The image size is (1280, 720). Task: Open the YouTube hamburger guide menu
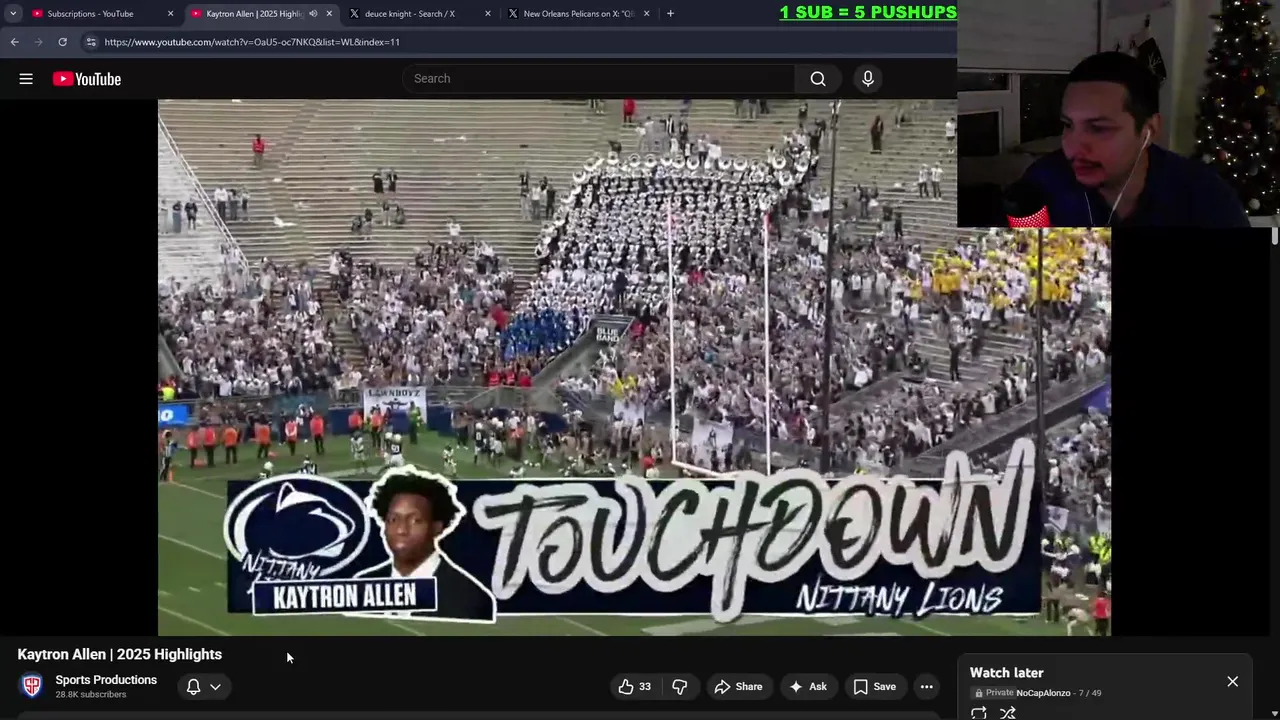click(x=26, y=79)
